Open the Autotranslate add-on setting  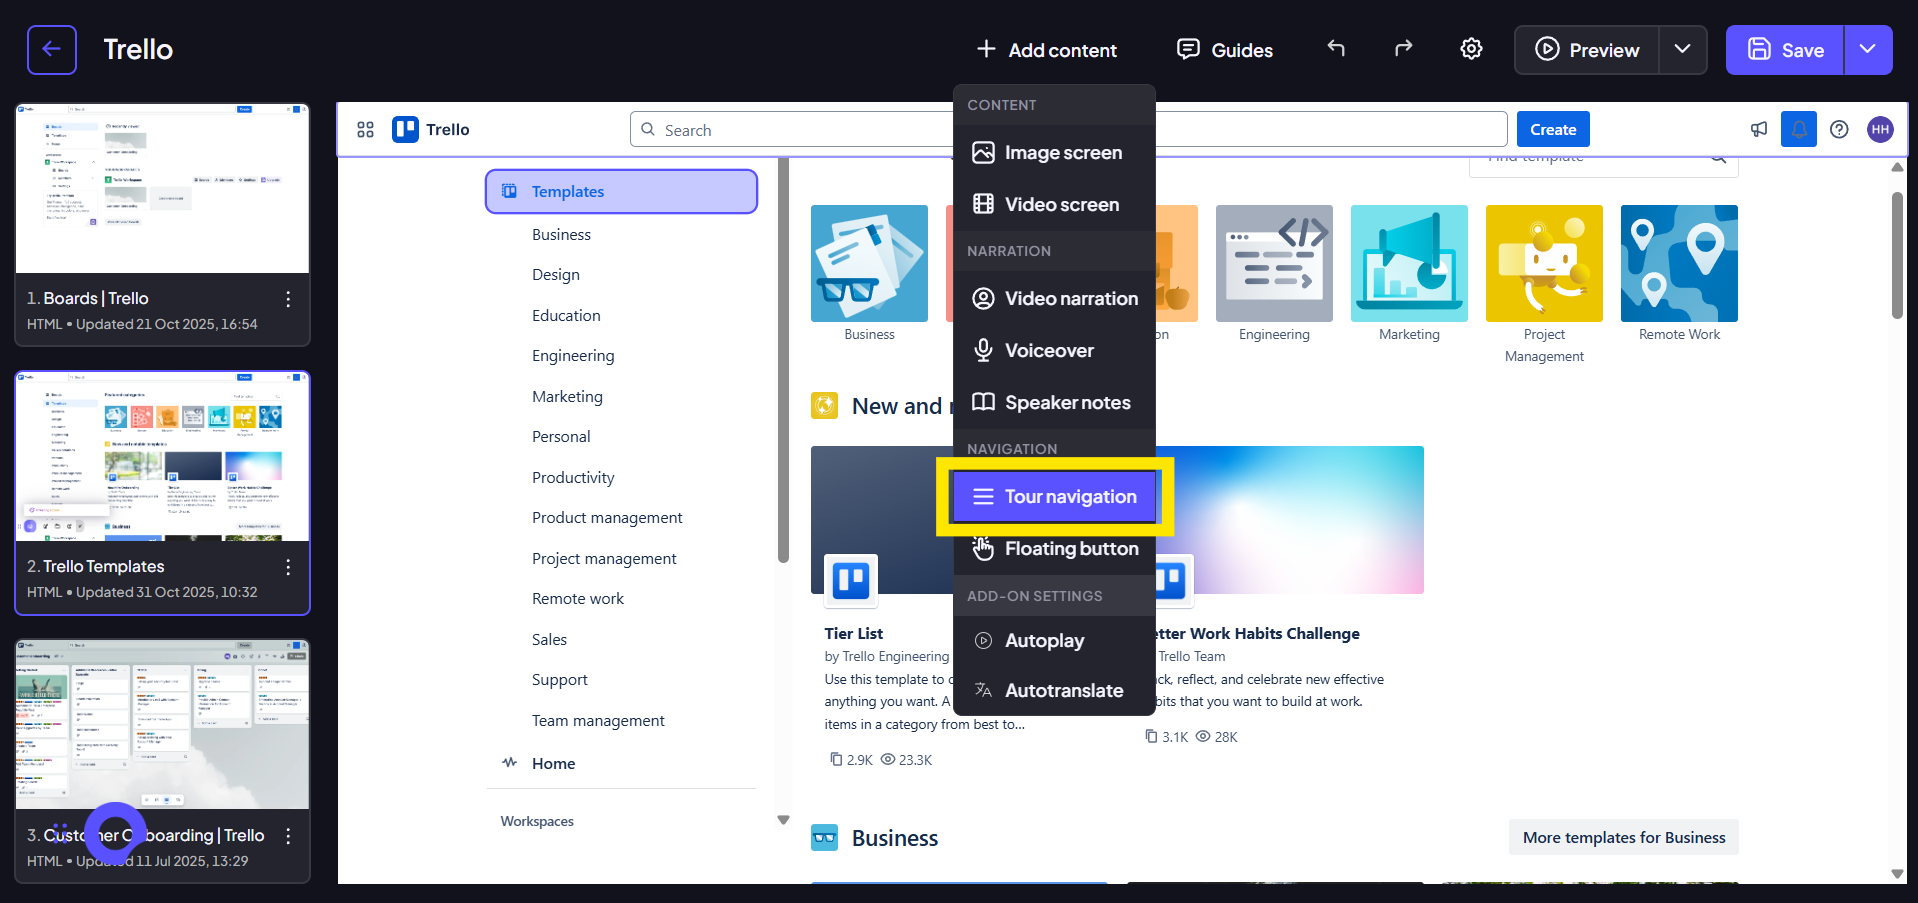click(x=1054, y=691)
